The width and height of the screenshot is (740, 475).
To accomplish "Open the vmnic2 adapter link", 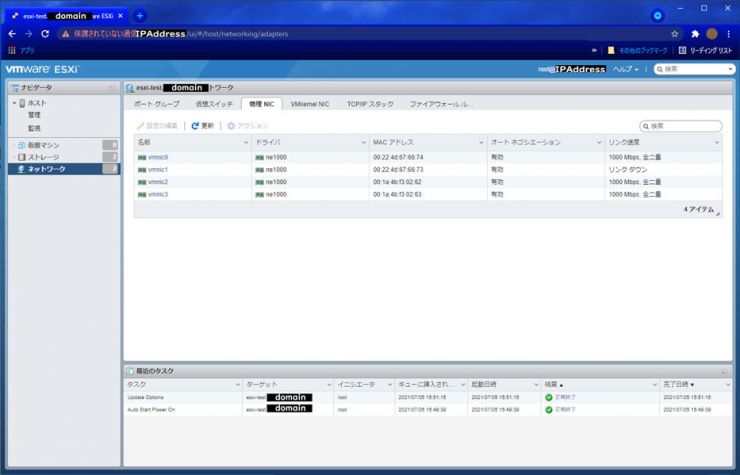I will [158, 182].
